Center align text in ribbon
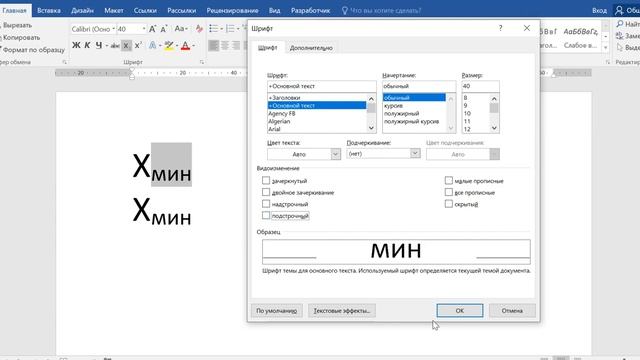640x360 pixels. 224,45
